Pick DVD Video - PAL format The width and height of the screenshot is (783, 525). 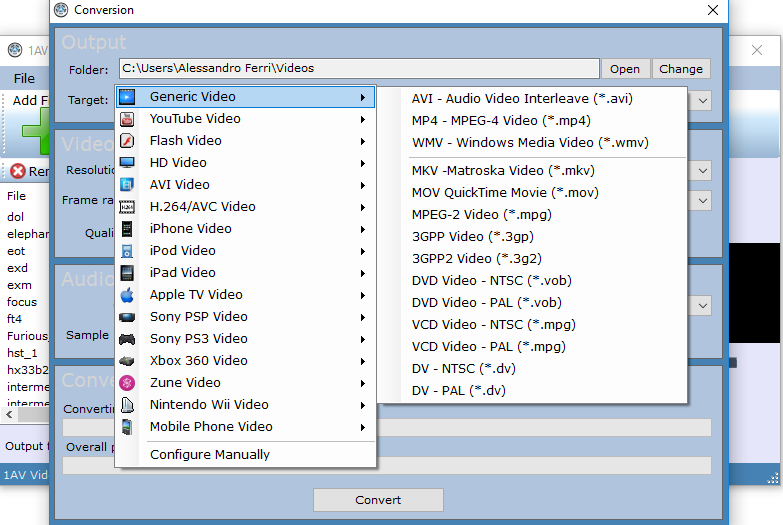coord(532,303)
